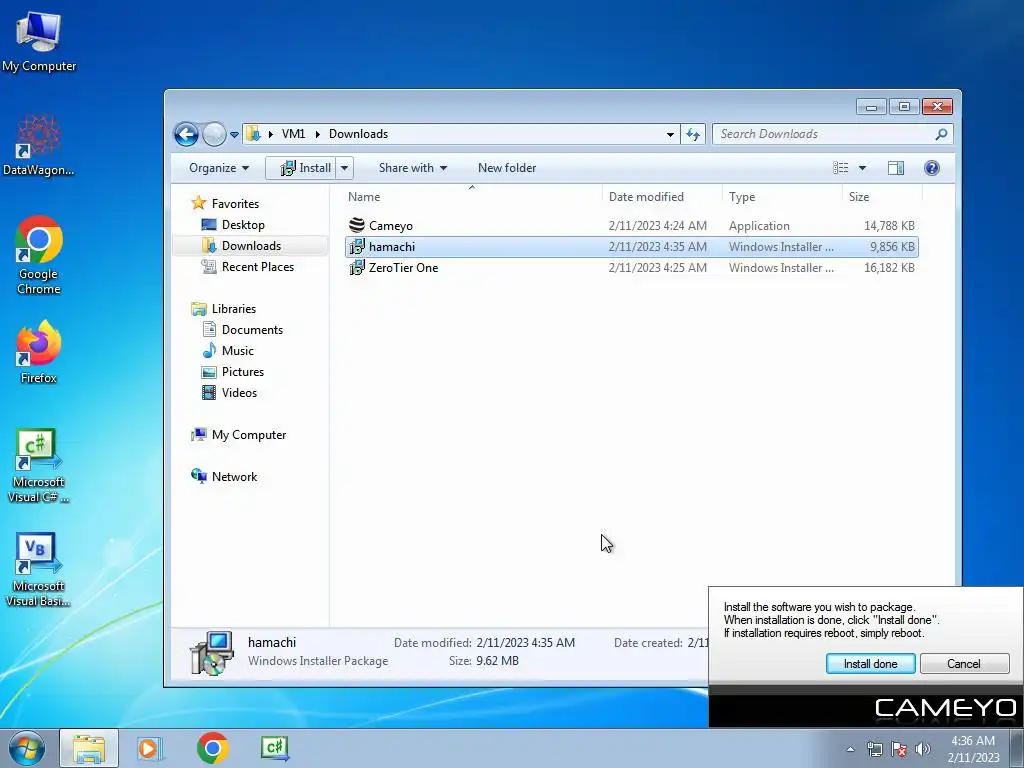Open the view options dropdown arrow
This screenshot has height=768, width=1024.
862,168
